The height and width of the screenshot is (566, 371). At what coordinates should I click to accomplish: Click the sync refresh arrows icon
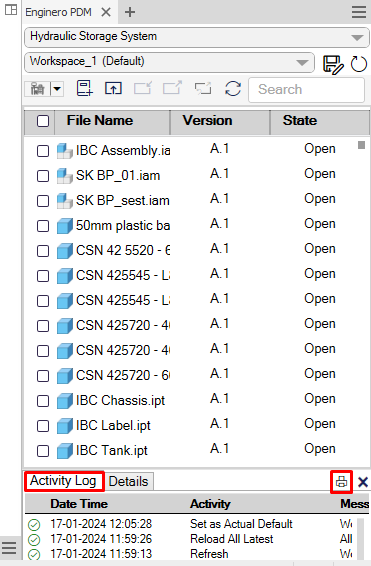coord(233,88)
